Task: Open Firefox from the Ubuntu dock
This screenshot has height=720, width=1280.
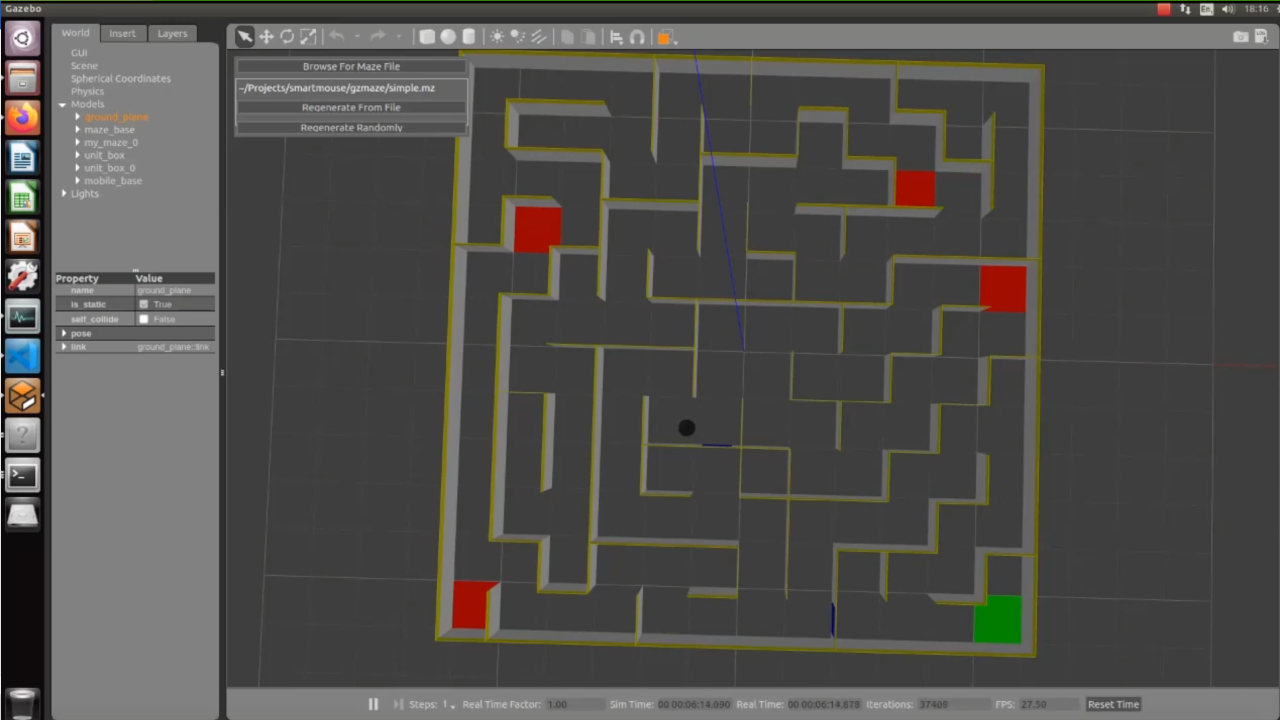Action: click(22, 117)
